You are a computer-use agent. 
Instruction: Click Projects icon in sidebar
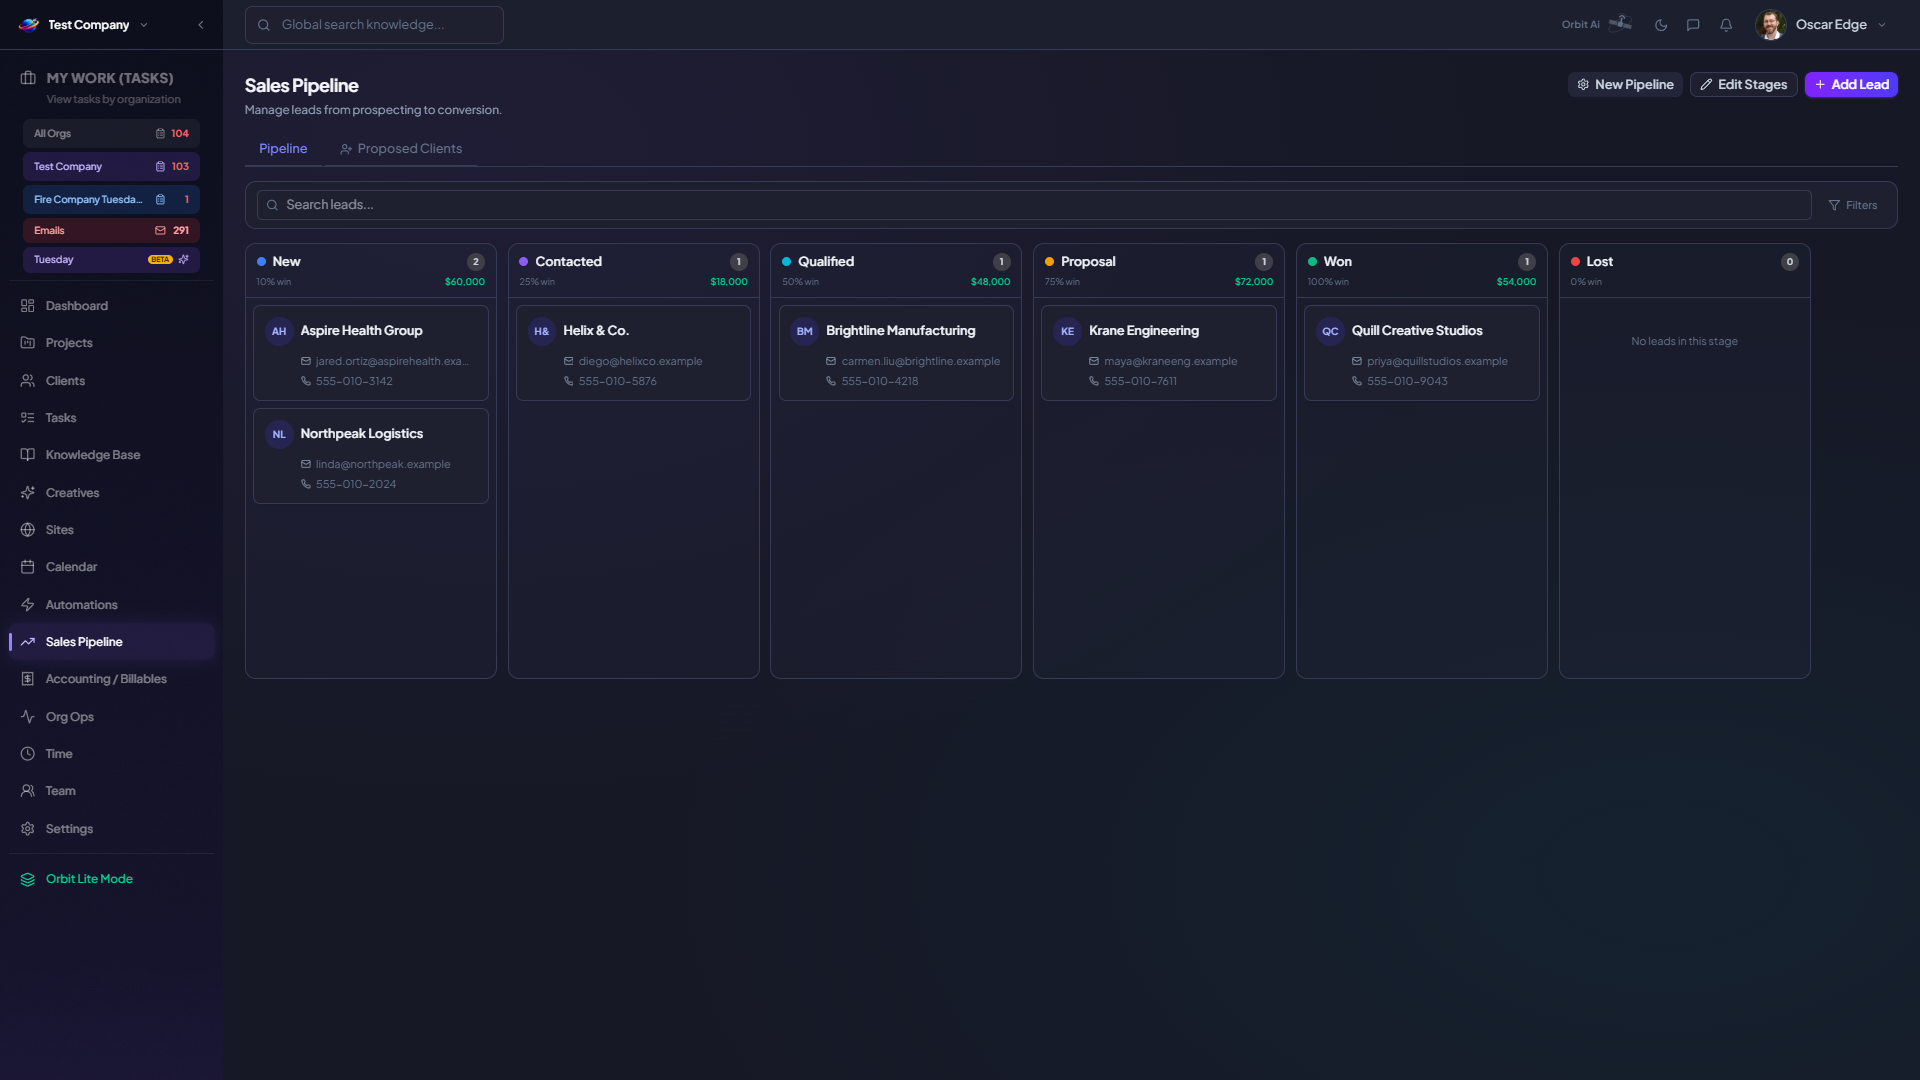(28, 343)
